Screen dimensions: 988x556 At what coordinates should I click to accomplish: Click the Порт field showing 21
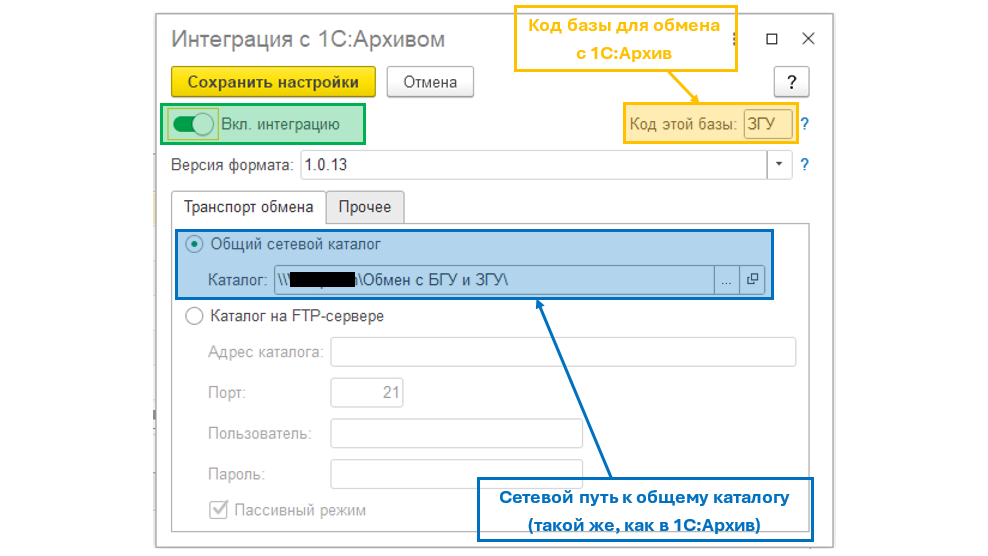[x=367, y=392]
